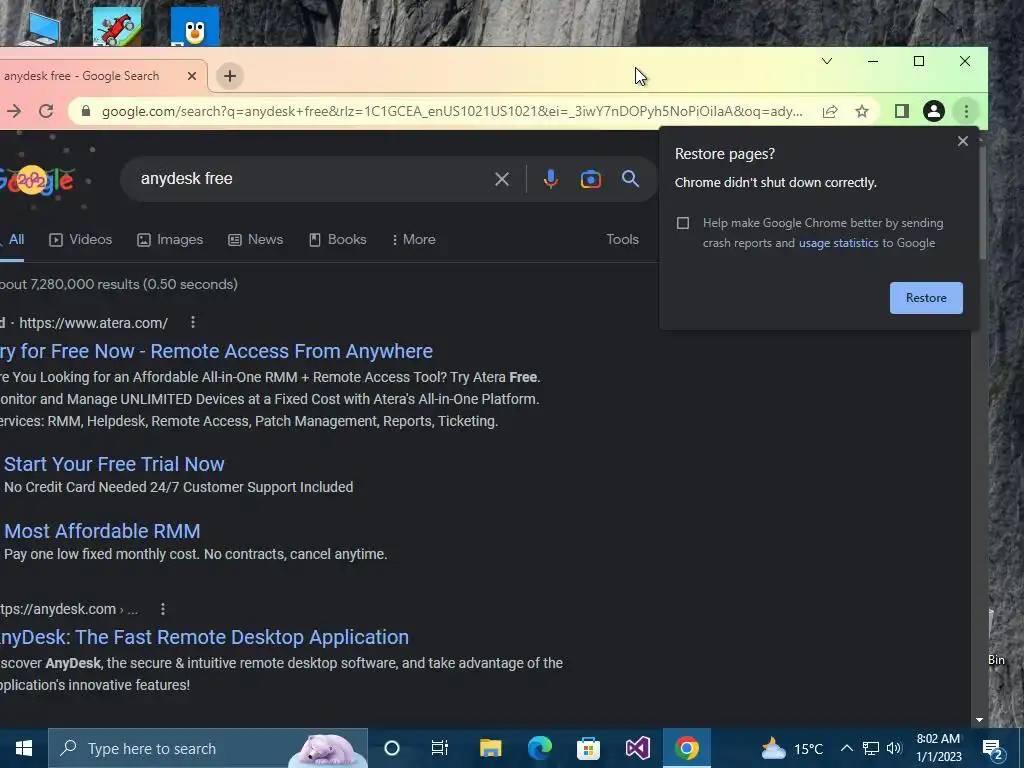Screen dimensions: 1024x768
Task: Clear the search box with the X icon
Action: 502,179
